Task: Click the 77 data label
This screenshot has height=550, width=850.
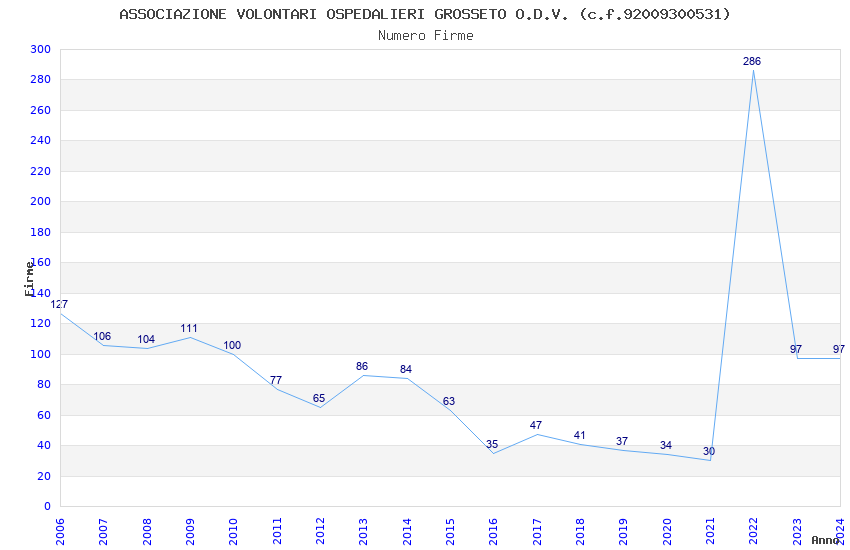Action: pyautogui.click(x=276, y=380)
